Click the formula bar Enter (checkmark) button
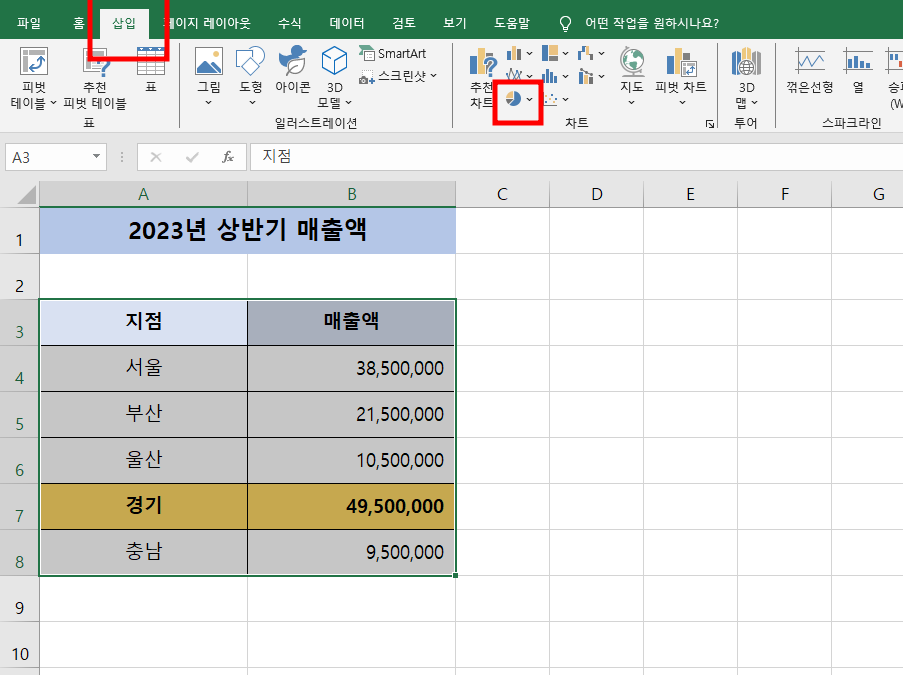 coord(192,157)
